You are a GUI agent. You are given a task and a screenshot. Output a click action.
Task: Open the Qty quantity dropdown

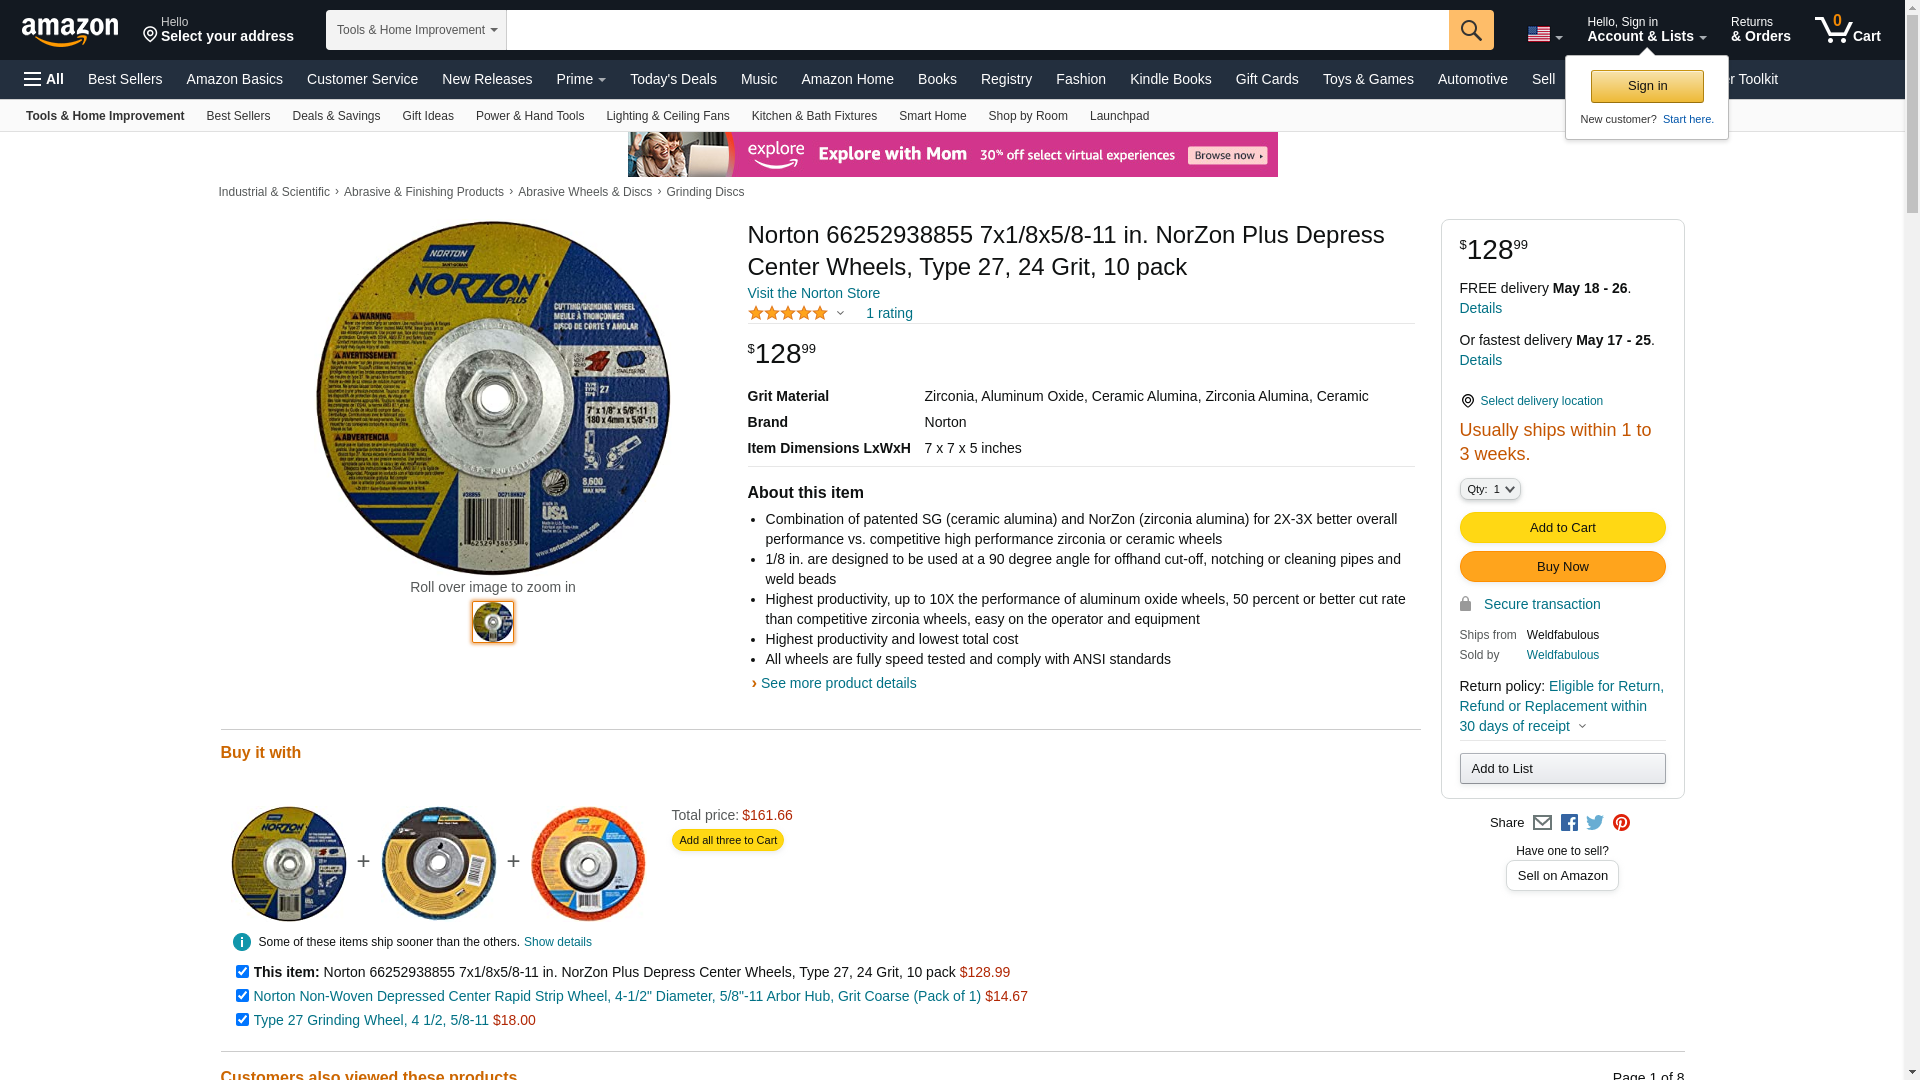coord(1490,489)
